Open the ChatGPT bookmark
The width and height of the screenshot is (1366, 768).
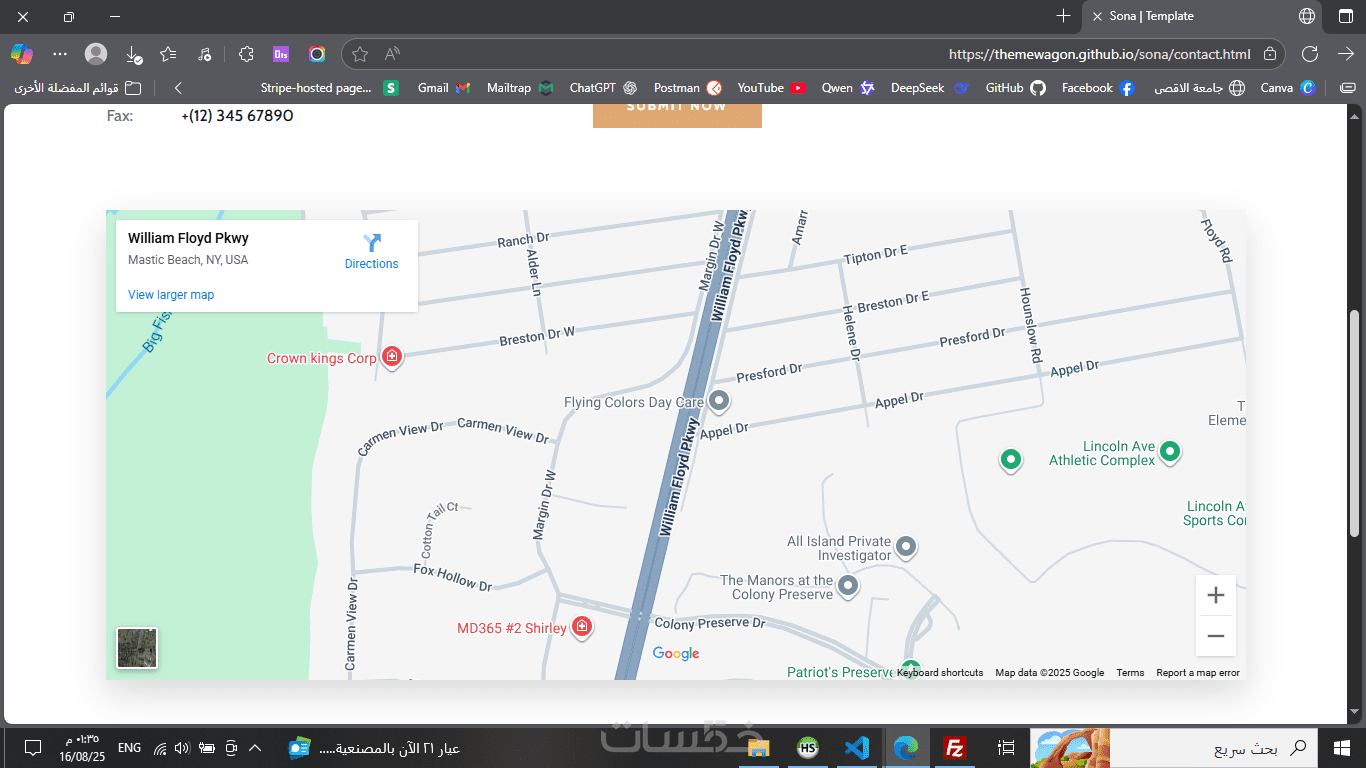coord(603,88)
